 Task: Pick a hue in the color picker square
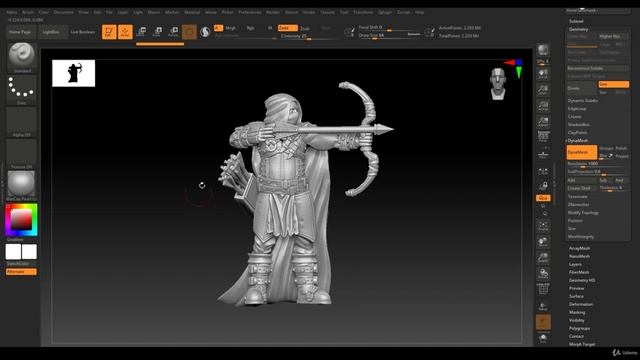click(21, 220)
